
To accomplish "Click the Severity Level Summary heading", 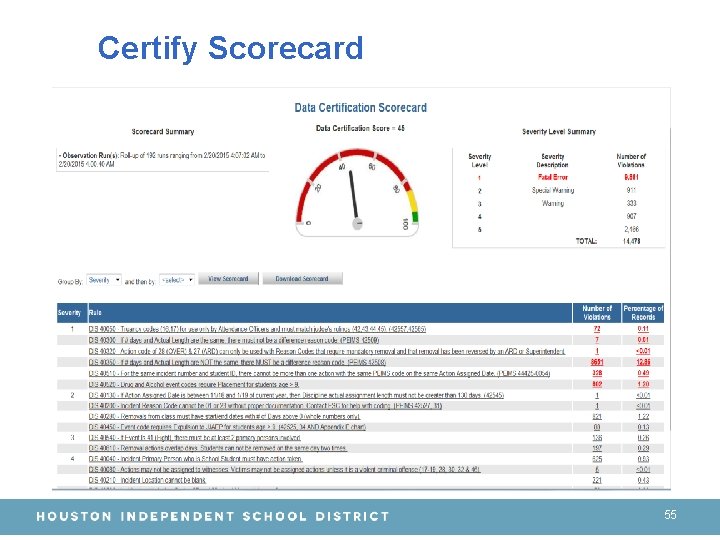I will (559, 132).
